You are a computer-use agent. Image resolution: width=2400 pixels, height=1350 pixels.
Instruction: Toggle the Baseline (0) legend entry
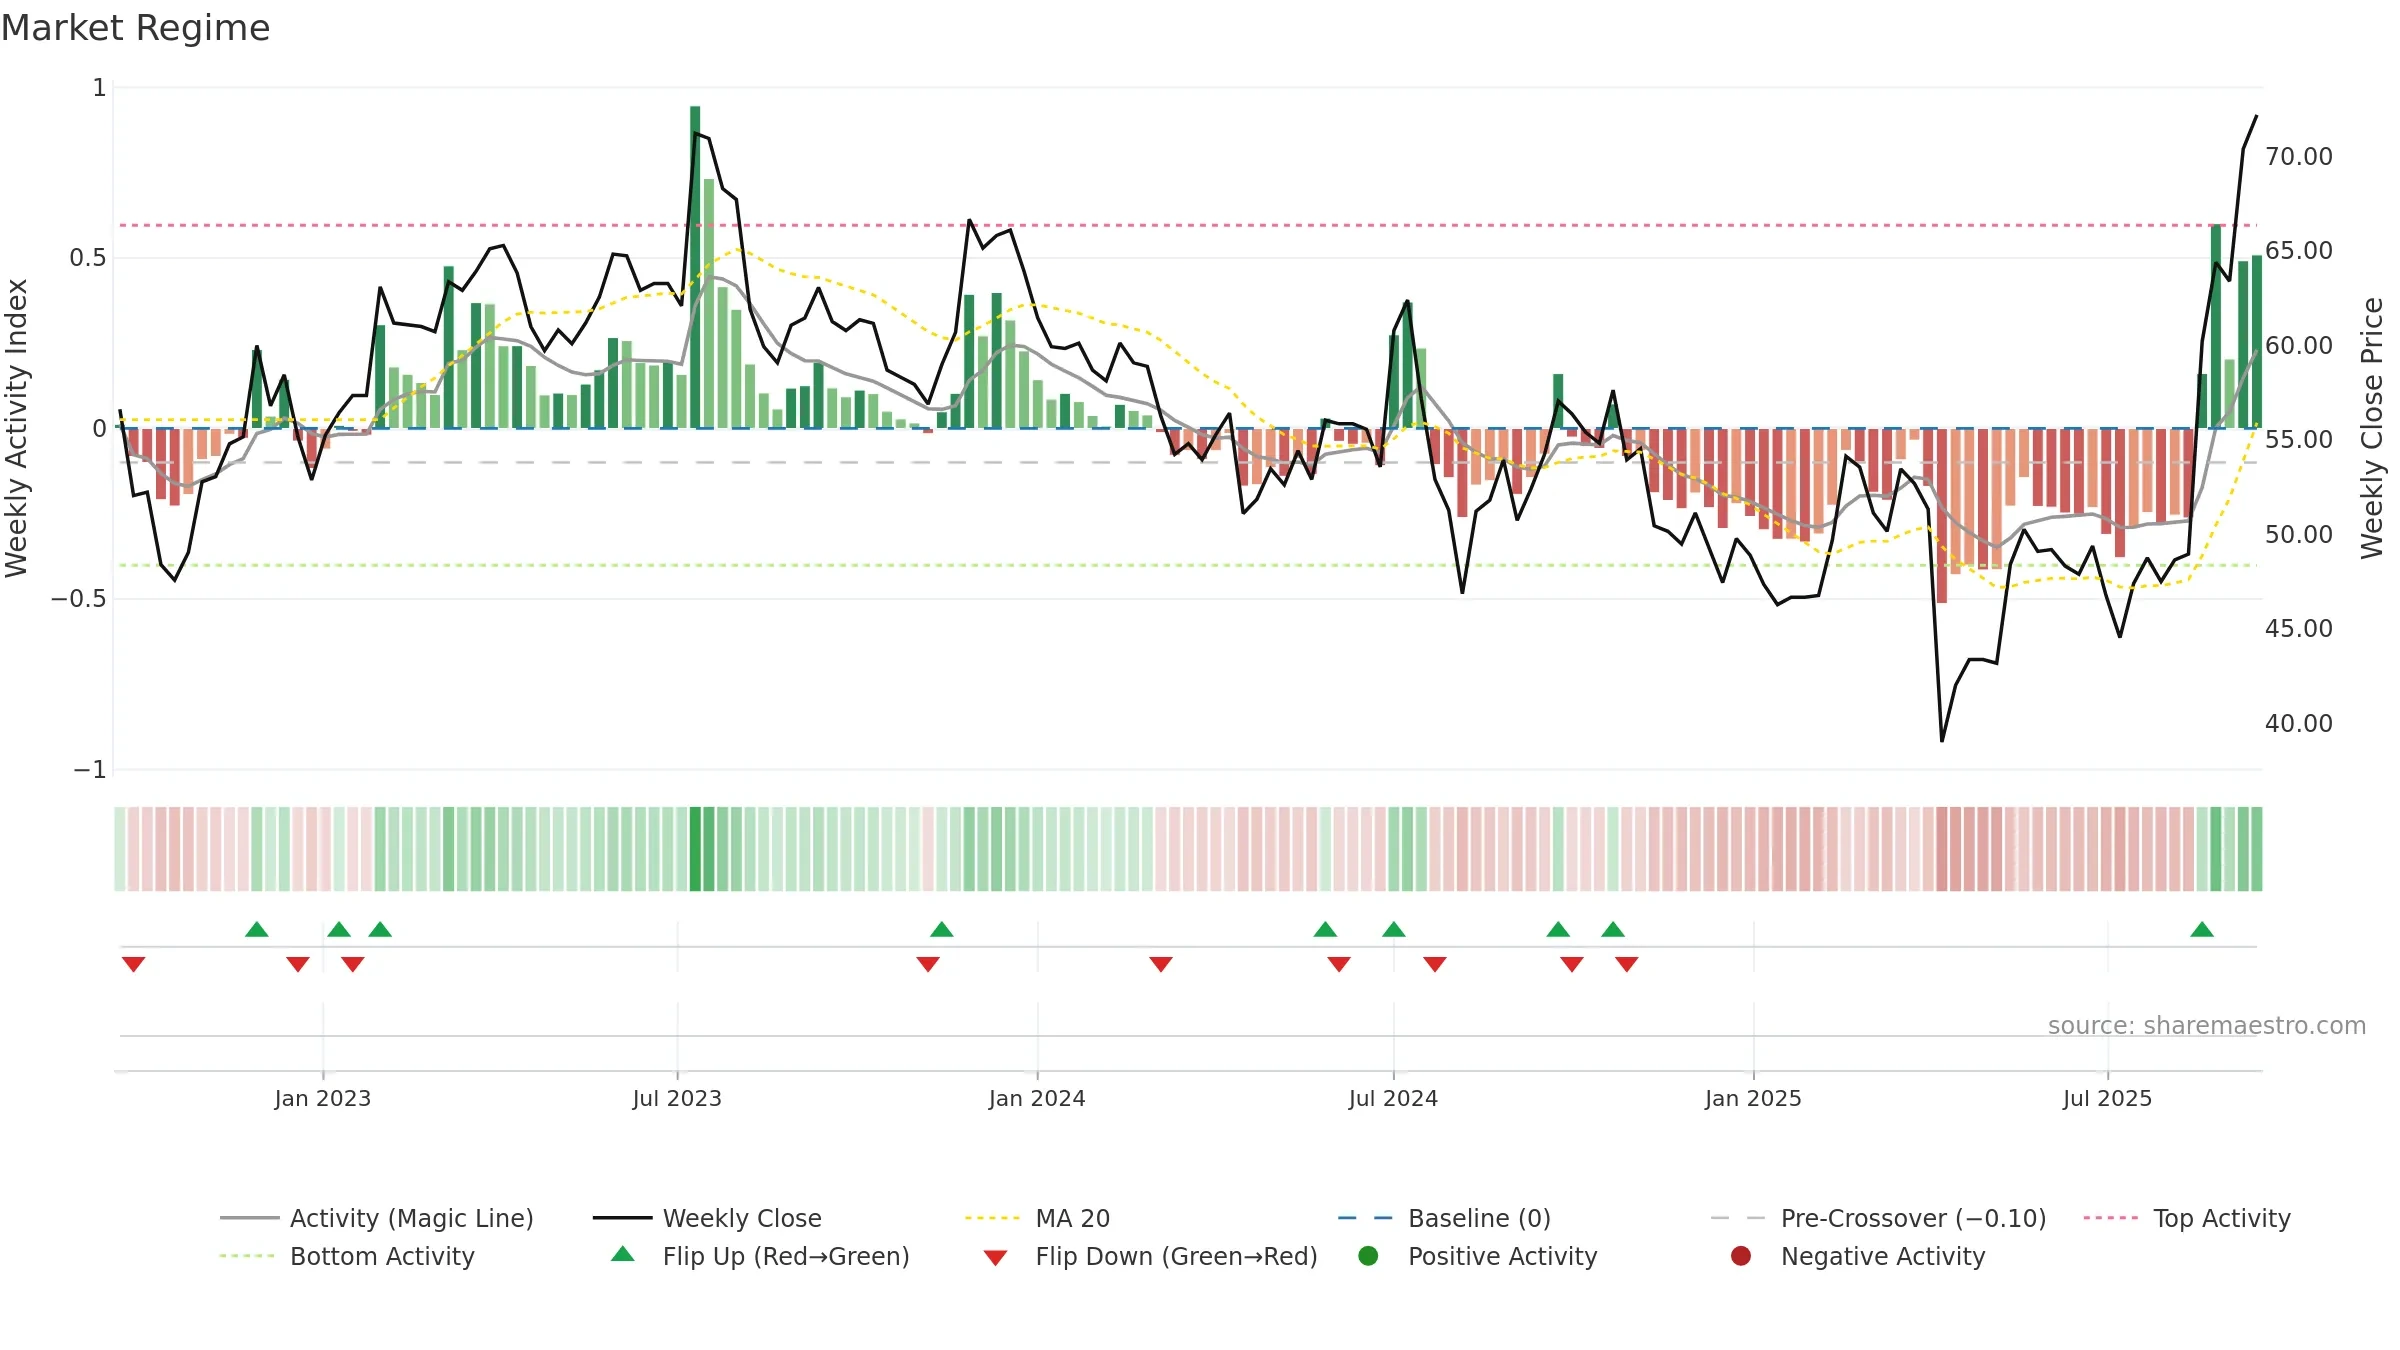(1444, 1218)
